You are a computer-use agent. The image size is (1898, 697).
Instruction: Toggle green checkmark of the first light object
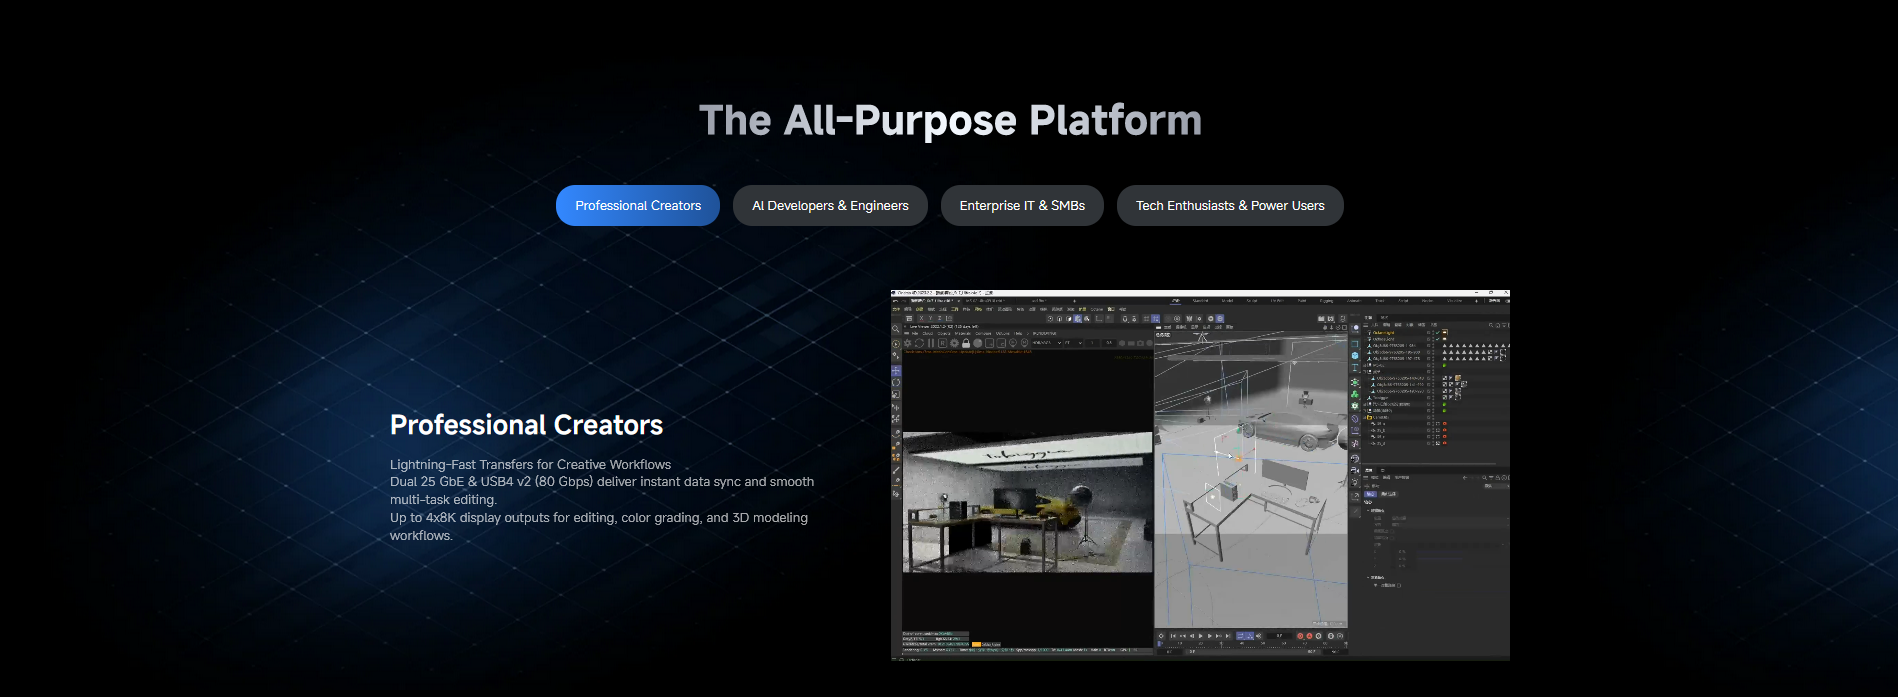coord(1438,333)
